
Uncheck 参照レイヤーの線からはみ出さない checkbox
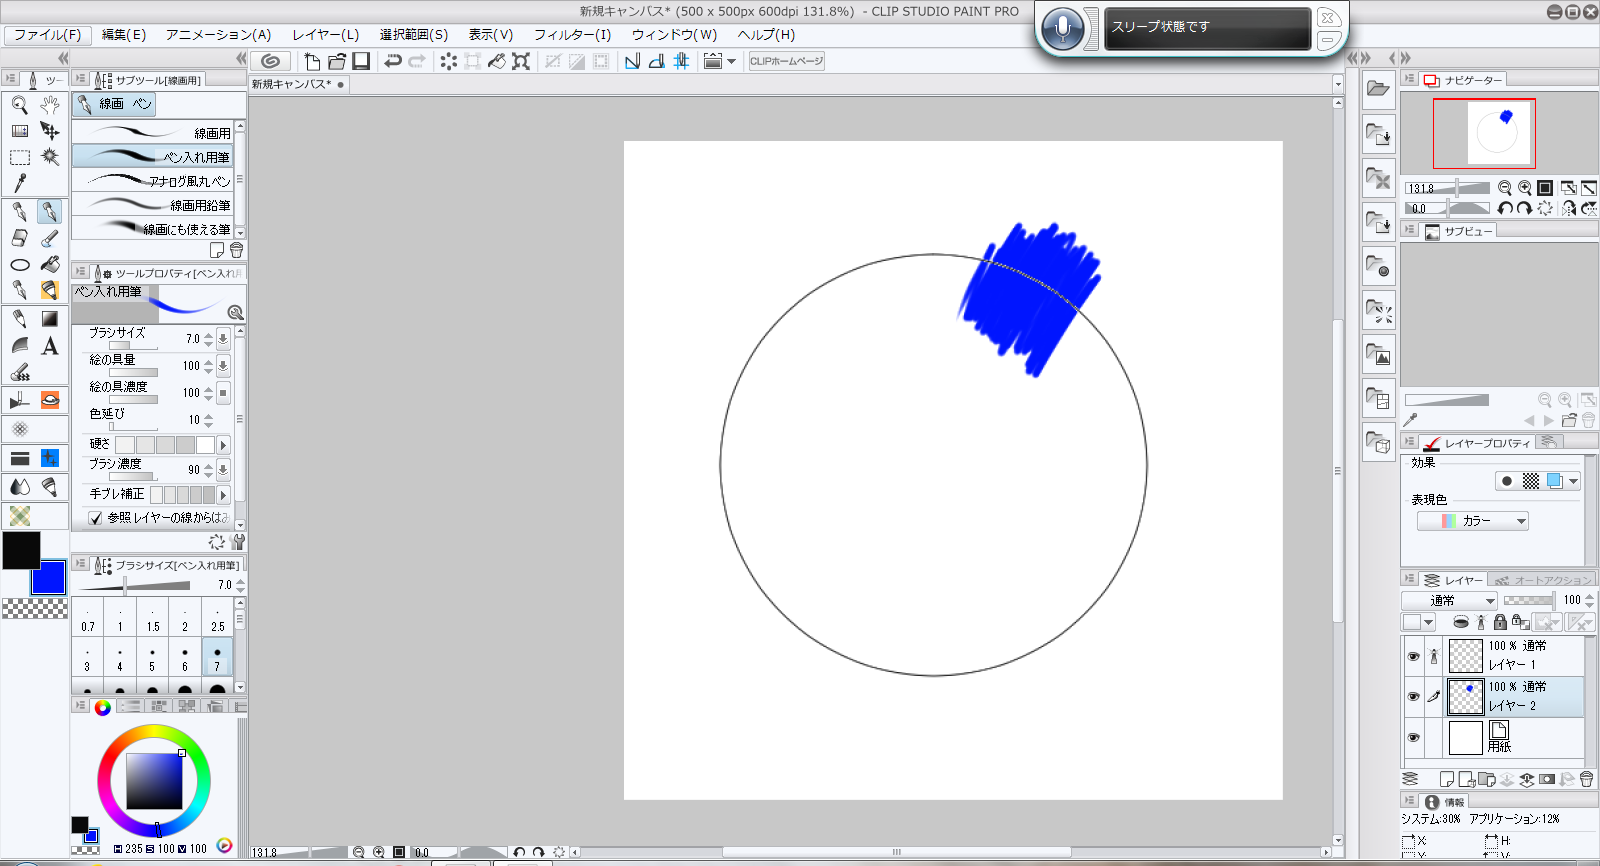click(95, 518)
